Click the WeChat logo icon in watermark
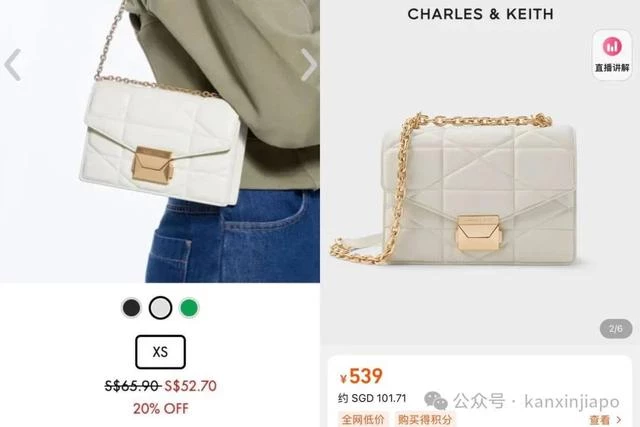 point(436,401)
